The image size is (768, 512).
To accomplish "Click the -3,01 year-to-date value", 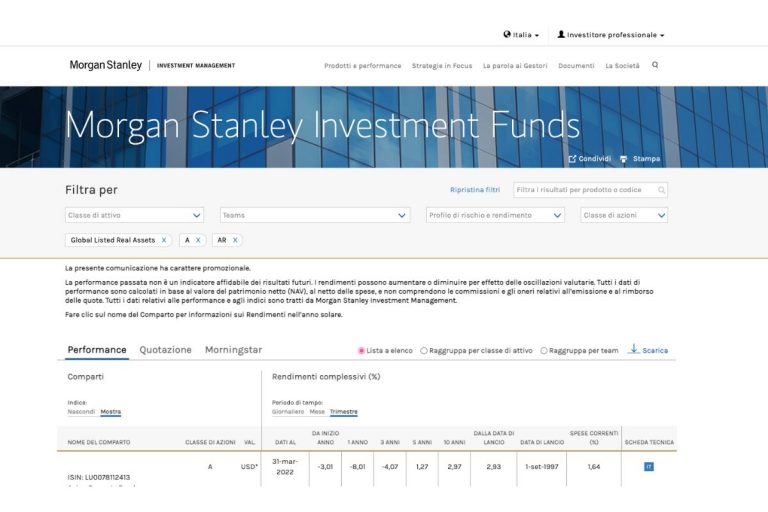I will [325, 466].
